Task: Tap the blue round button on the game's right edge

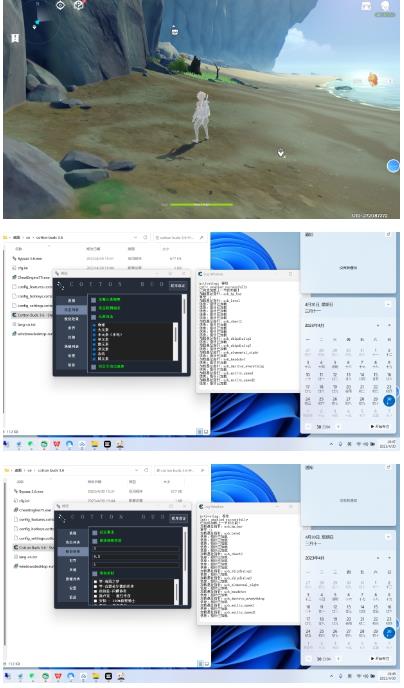Action: 393,166
